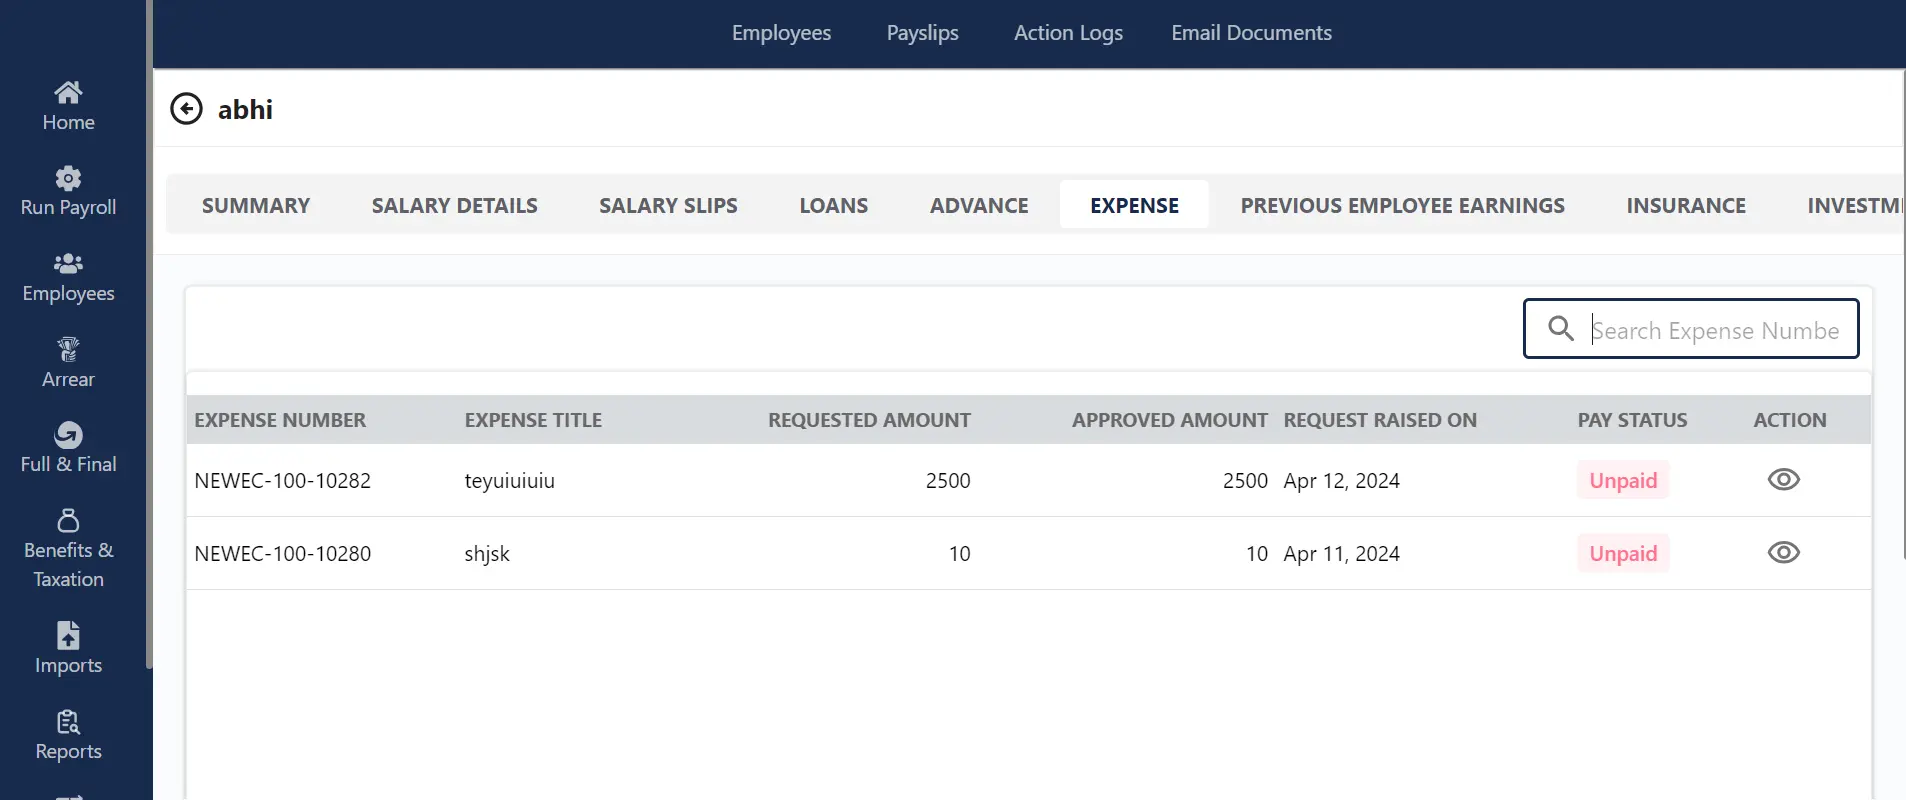Click the back arrow beside abhi

[x=186, y=108]
